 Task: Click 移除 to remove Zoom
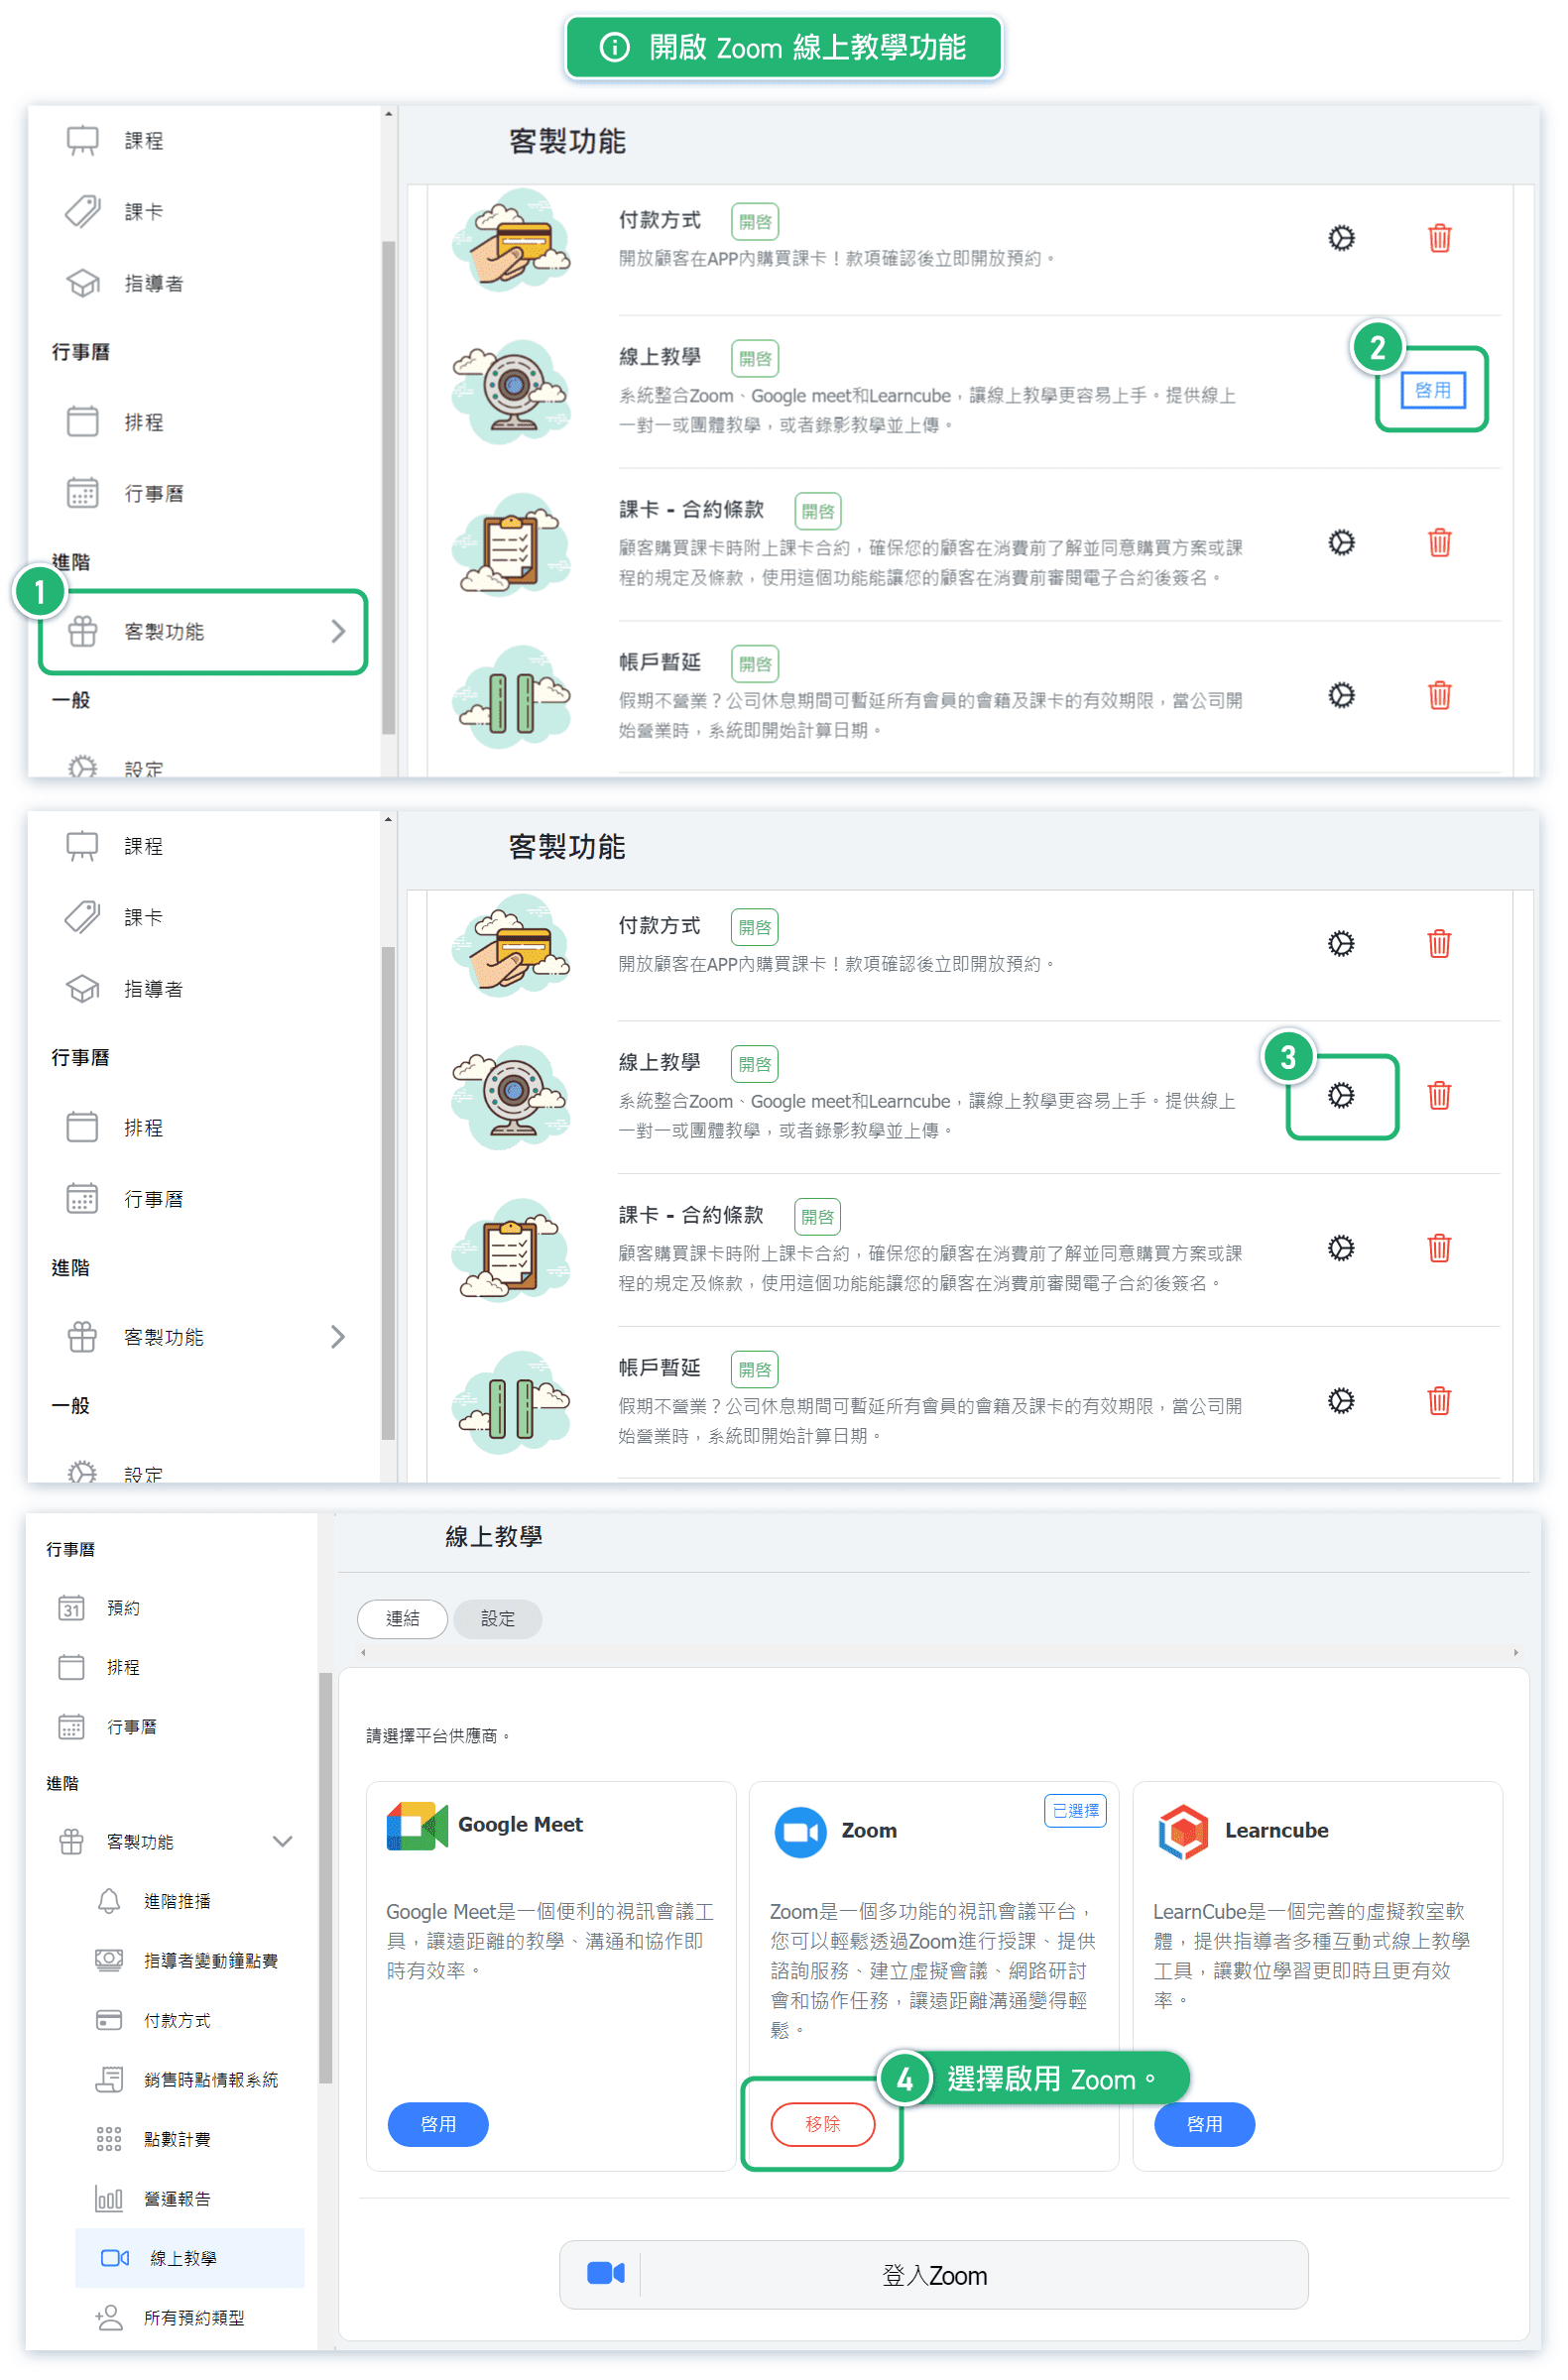[822, 2123]
